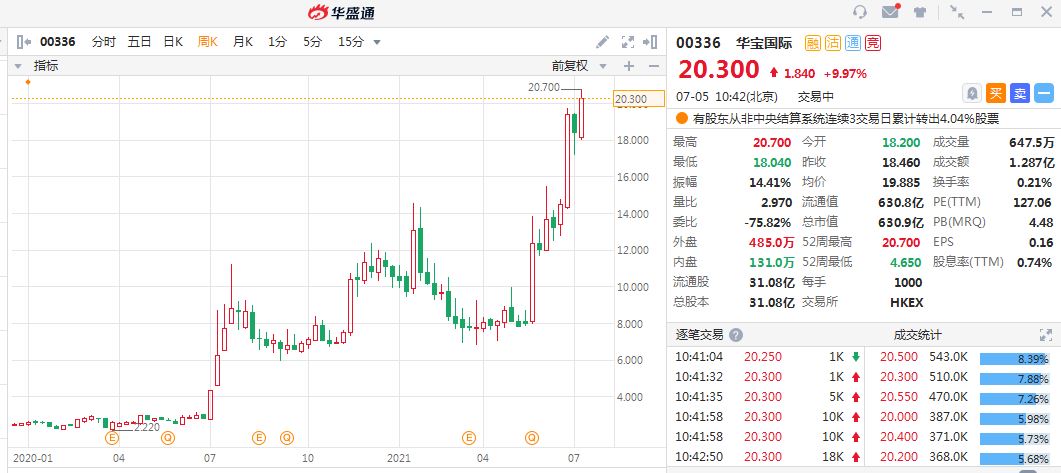Open the shareholder transfer announcement
Viewport: 1061px width, 473px height.
point(846,119)
